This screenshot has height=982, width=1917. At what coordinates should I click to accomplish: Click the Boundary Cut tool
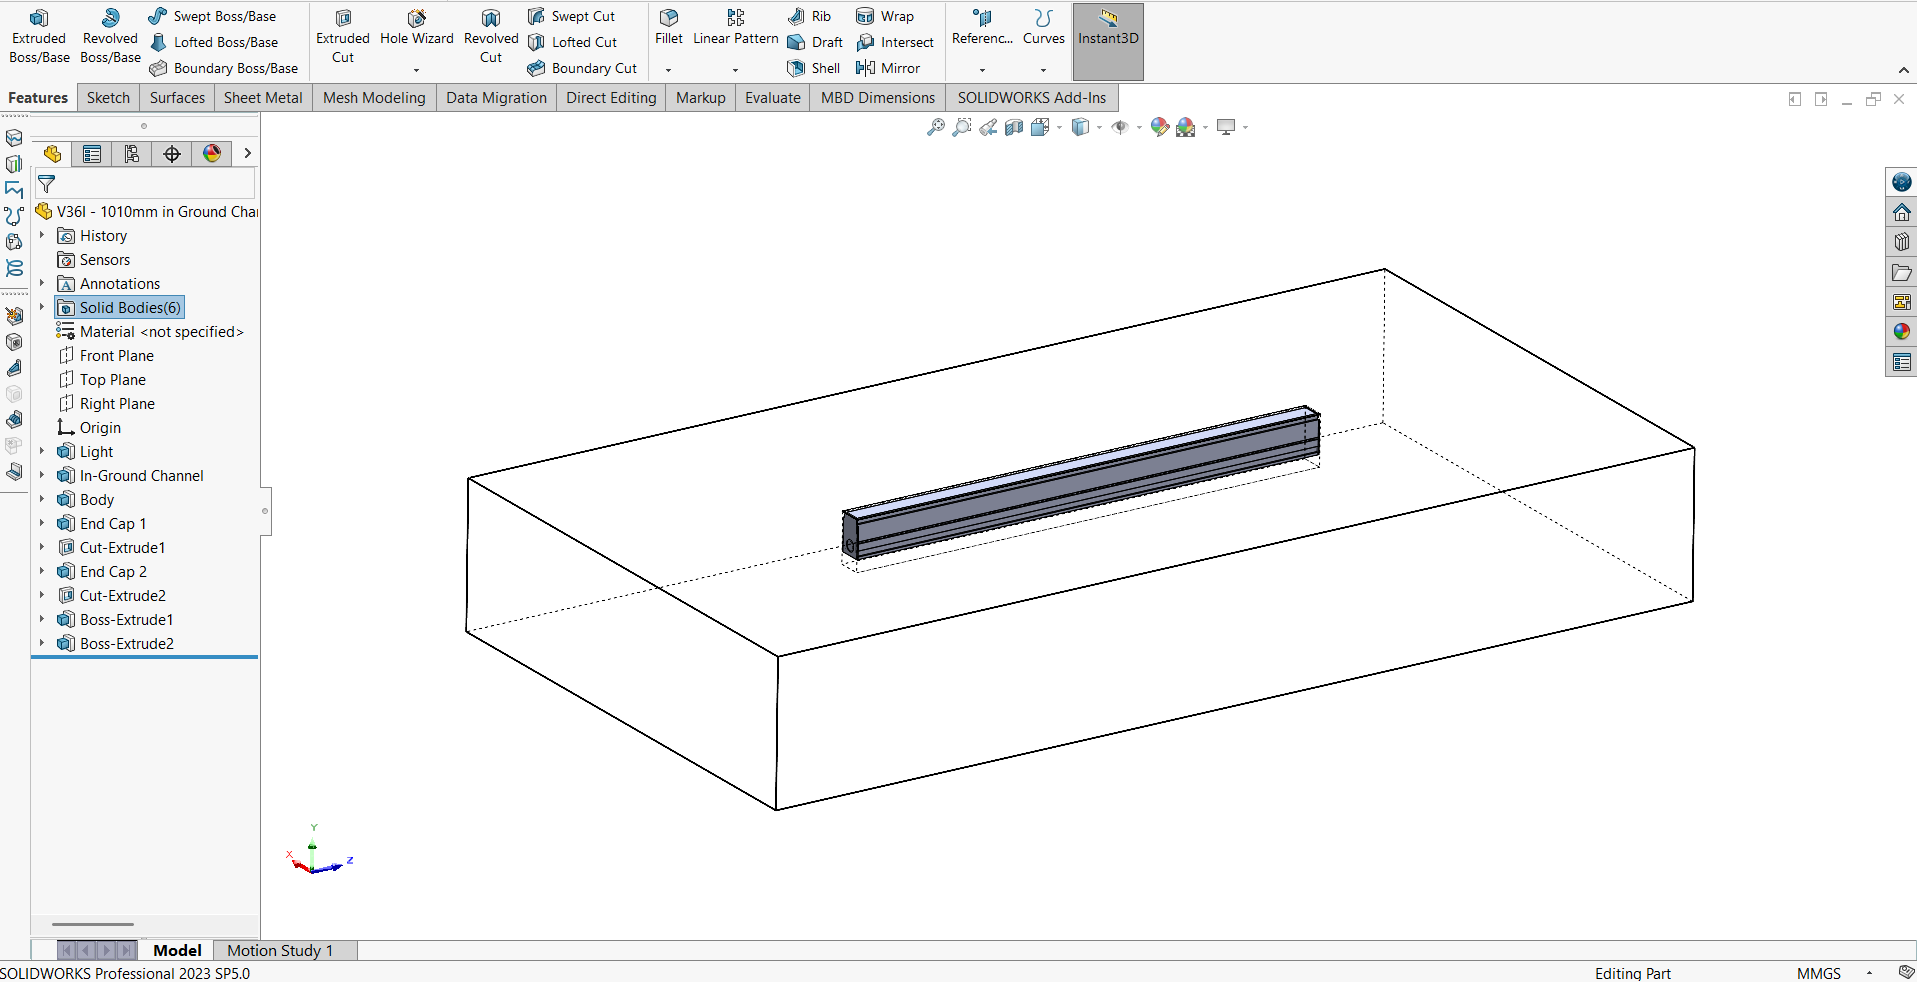[x=582, y=68]
